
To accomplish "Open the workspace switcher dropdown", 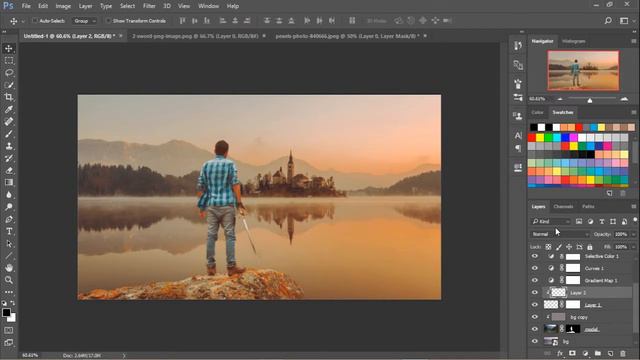I will 626,20.
